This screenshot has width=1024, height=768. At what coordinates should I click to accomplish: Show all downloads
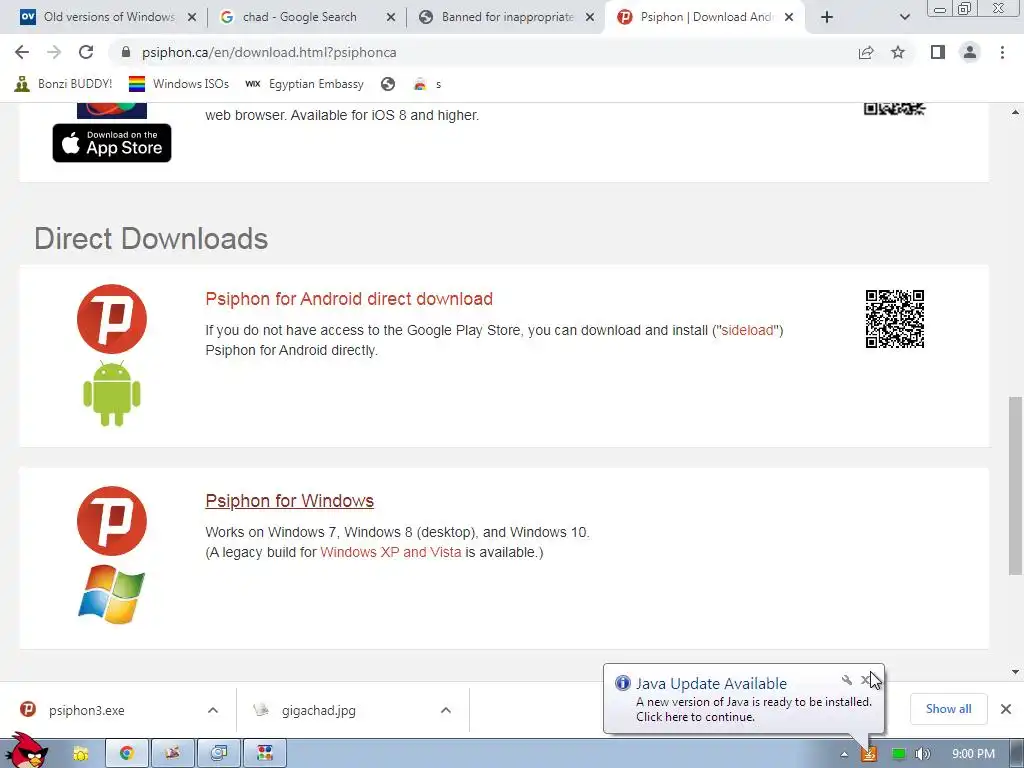pos(948,709)
